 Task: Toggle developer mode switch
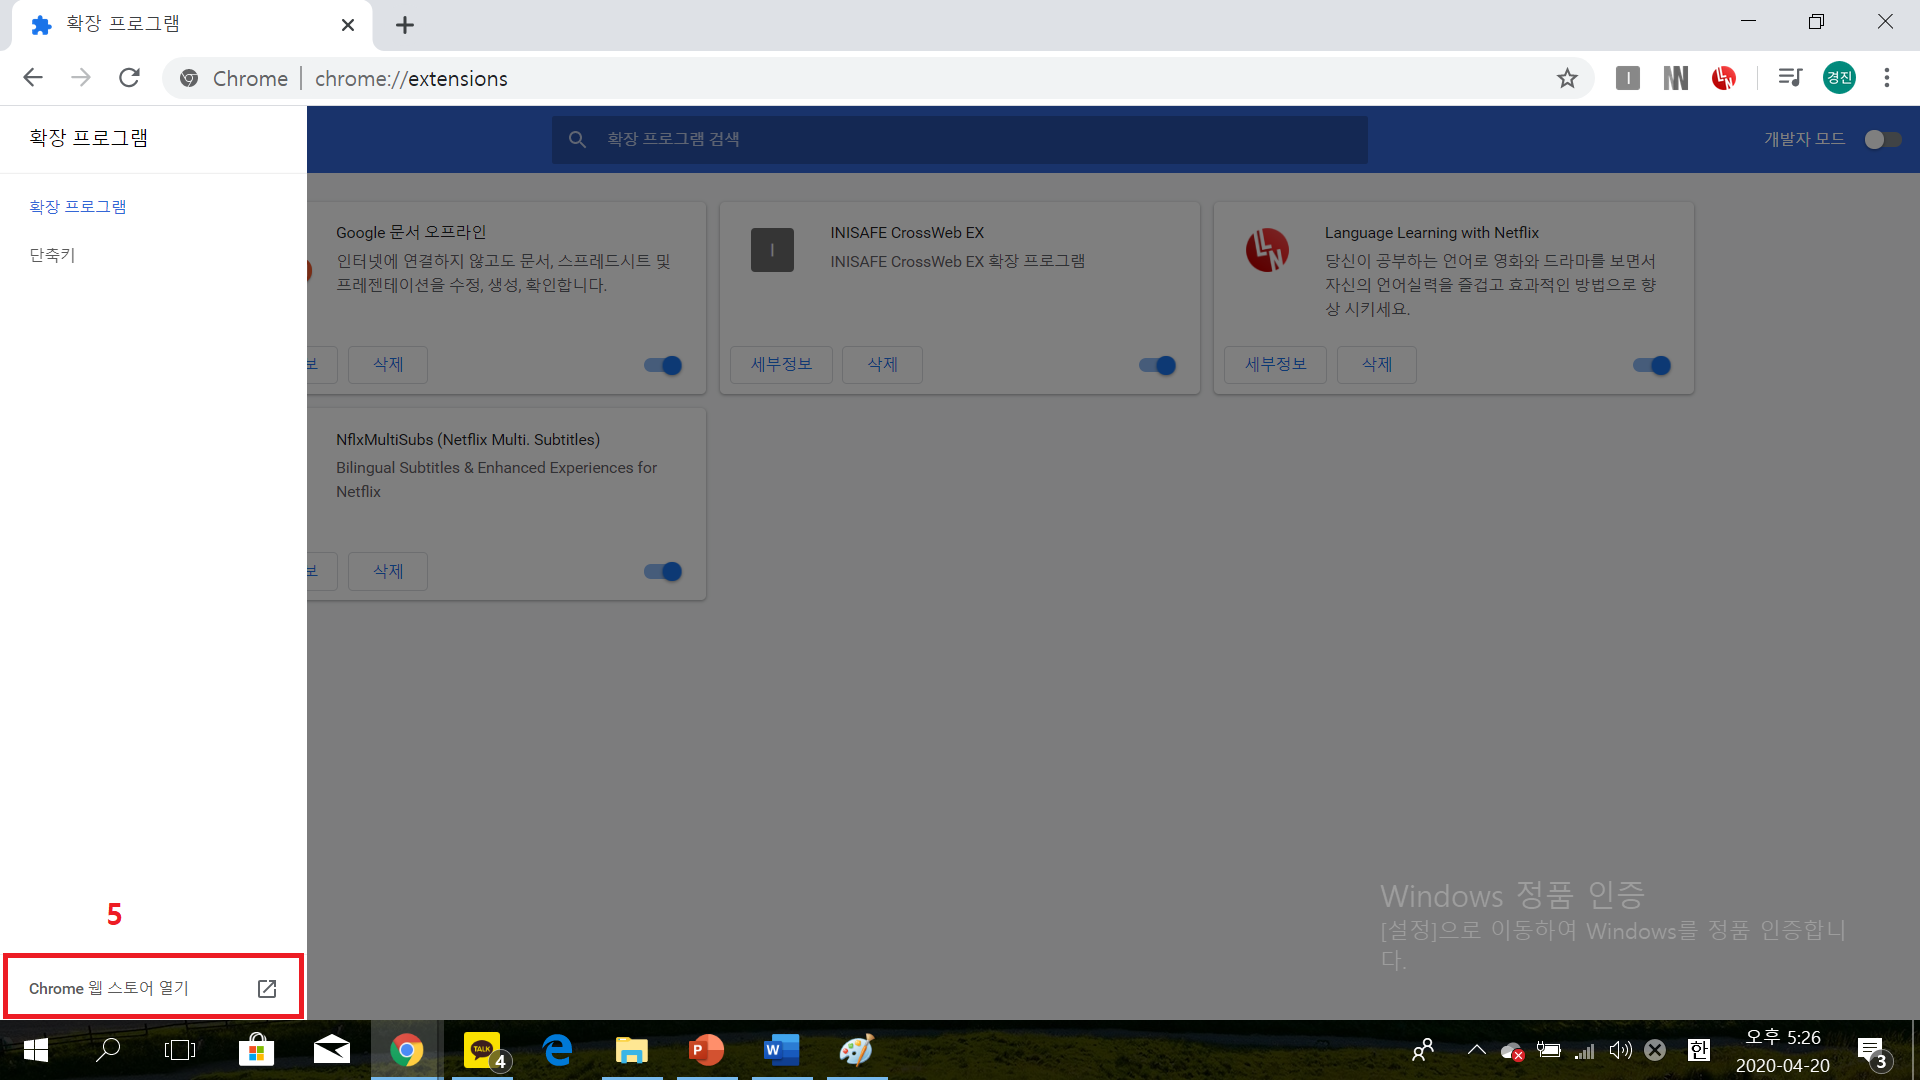point(1882,139)
